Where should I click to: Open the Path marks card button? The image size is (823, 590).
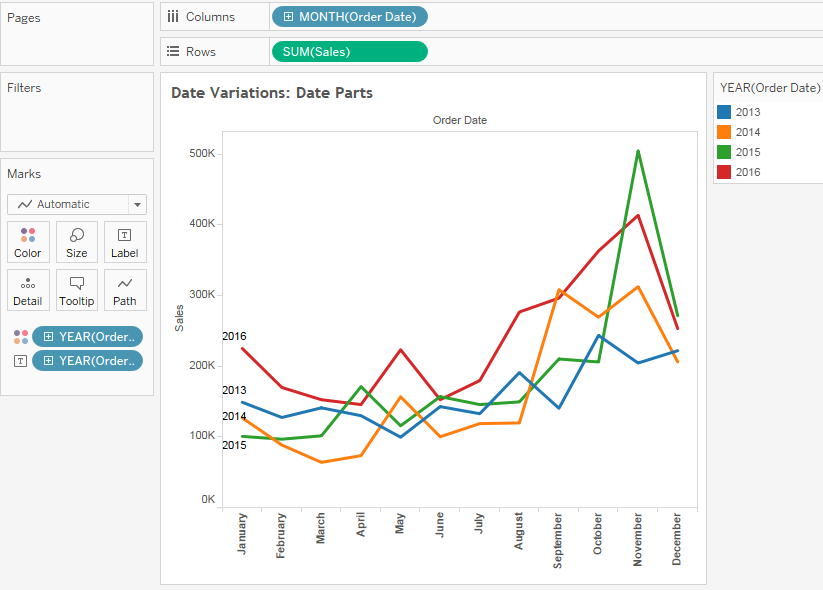[x=125, y=290]
